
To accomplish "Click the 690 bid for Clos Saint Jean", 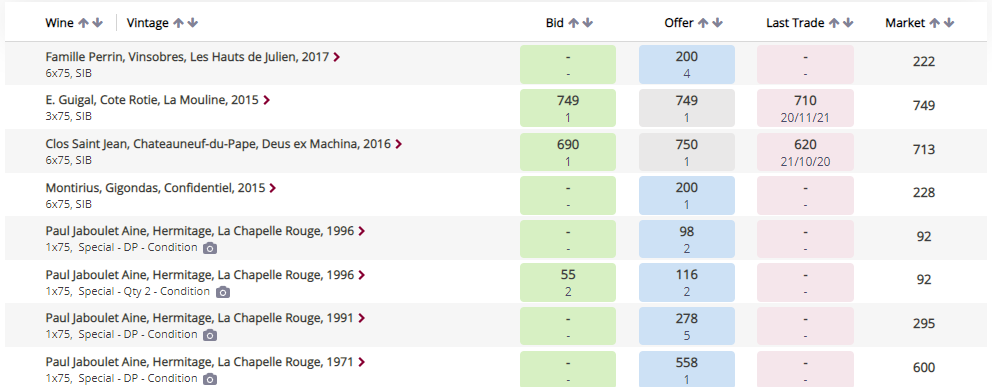I will 568,152.
